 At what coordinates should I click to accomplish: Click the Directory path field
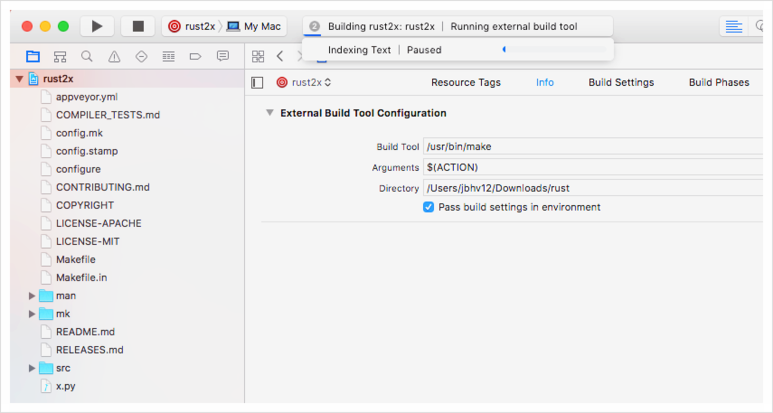593,188
